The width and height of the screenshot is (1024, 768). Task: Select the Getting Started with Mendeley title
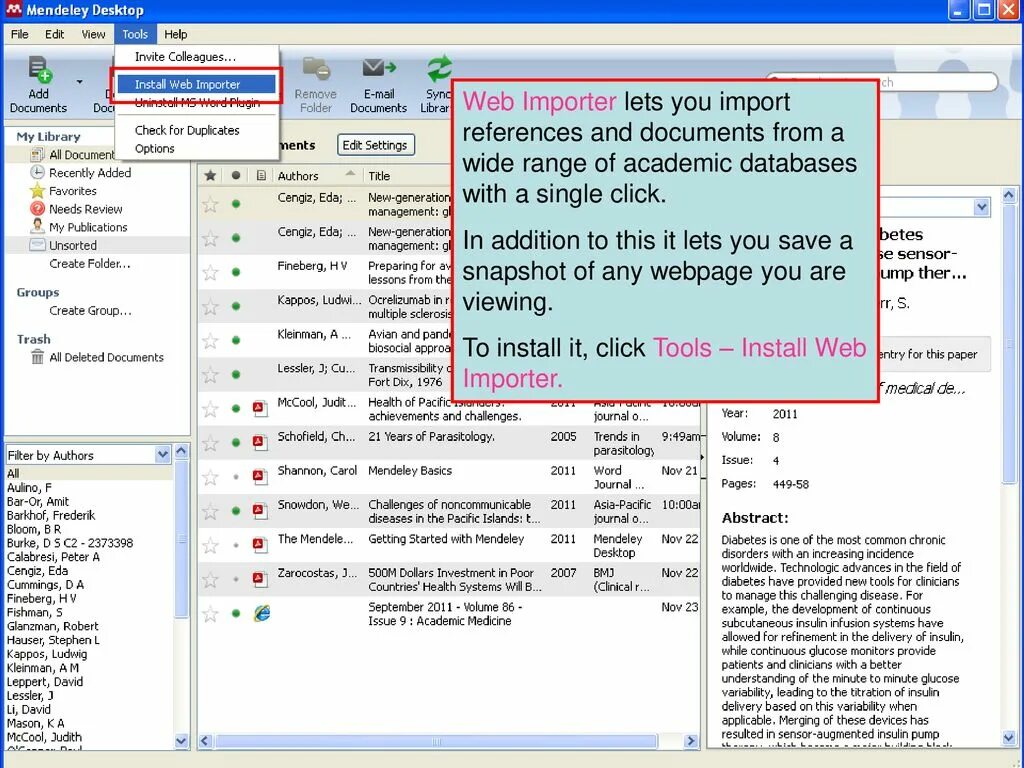tap(446, 539)
